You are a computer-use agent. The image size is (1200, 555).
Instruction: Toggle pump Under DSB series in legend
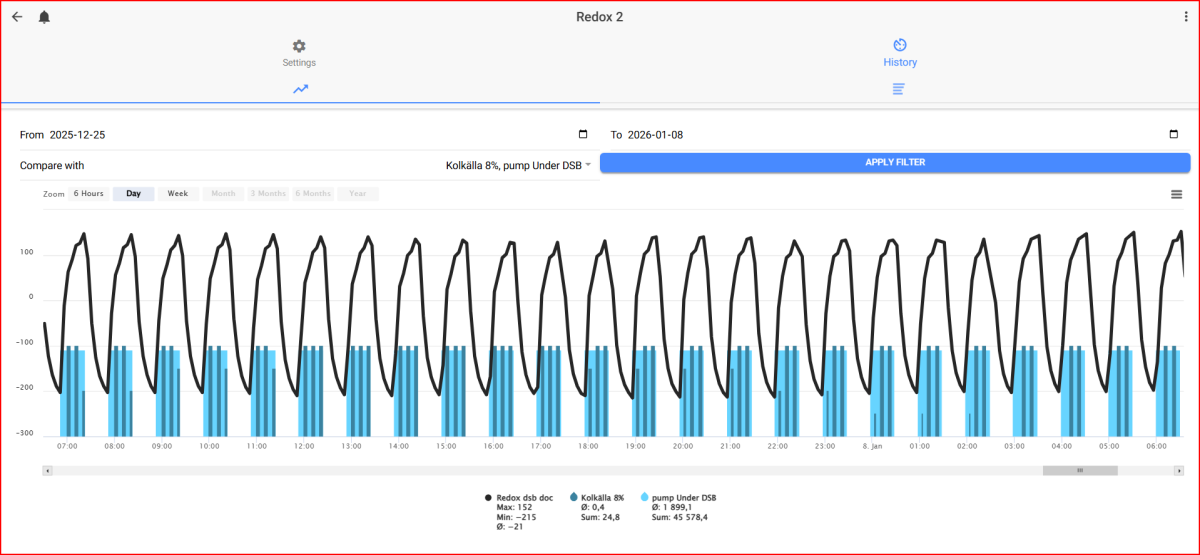tap(678, 497)
